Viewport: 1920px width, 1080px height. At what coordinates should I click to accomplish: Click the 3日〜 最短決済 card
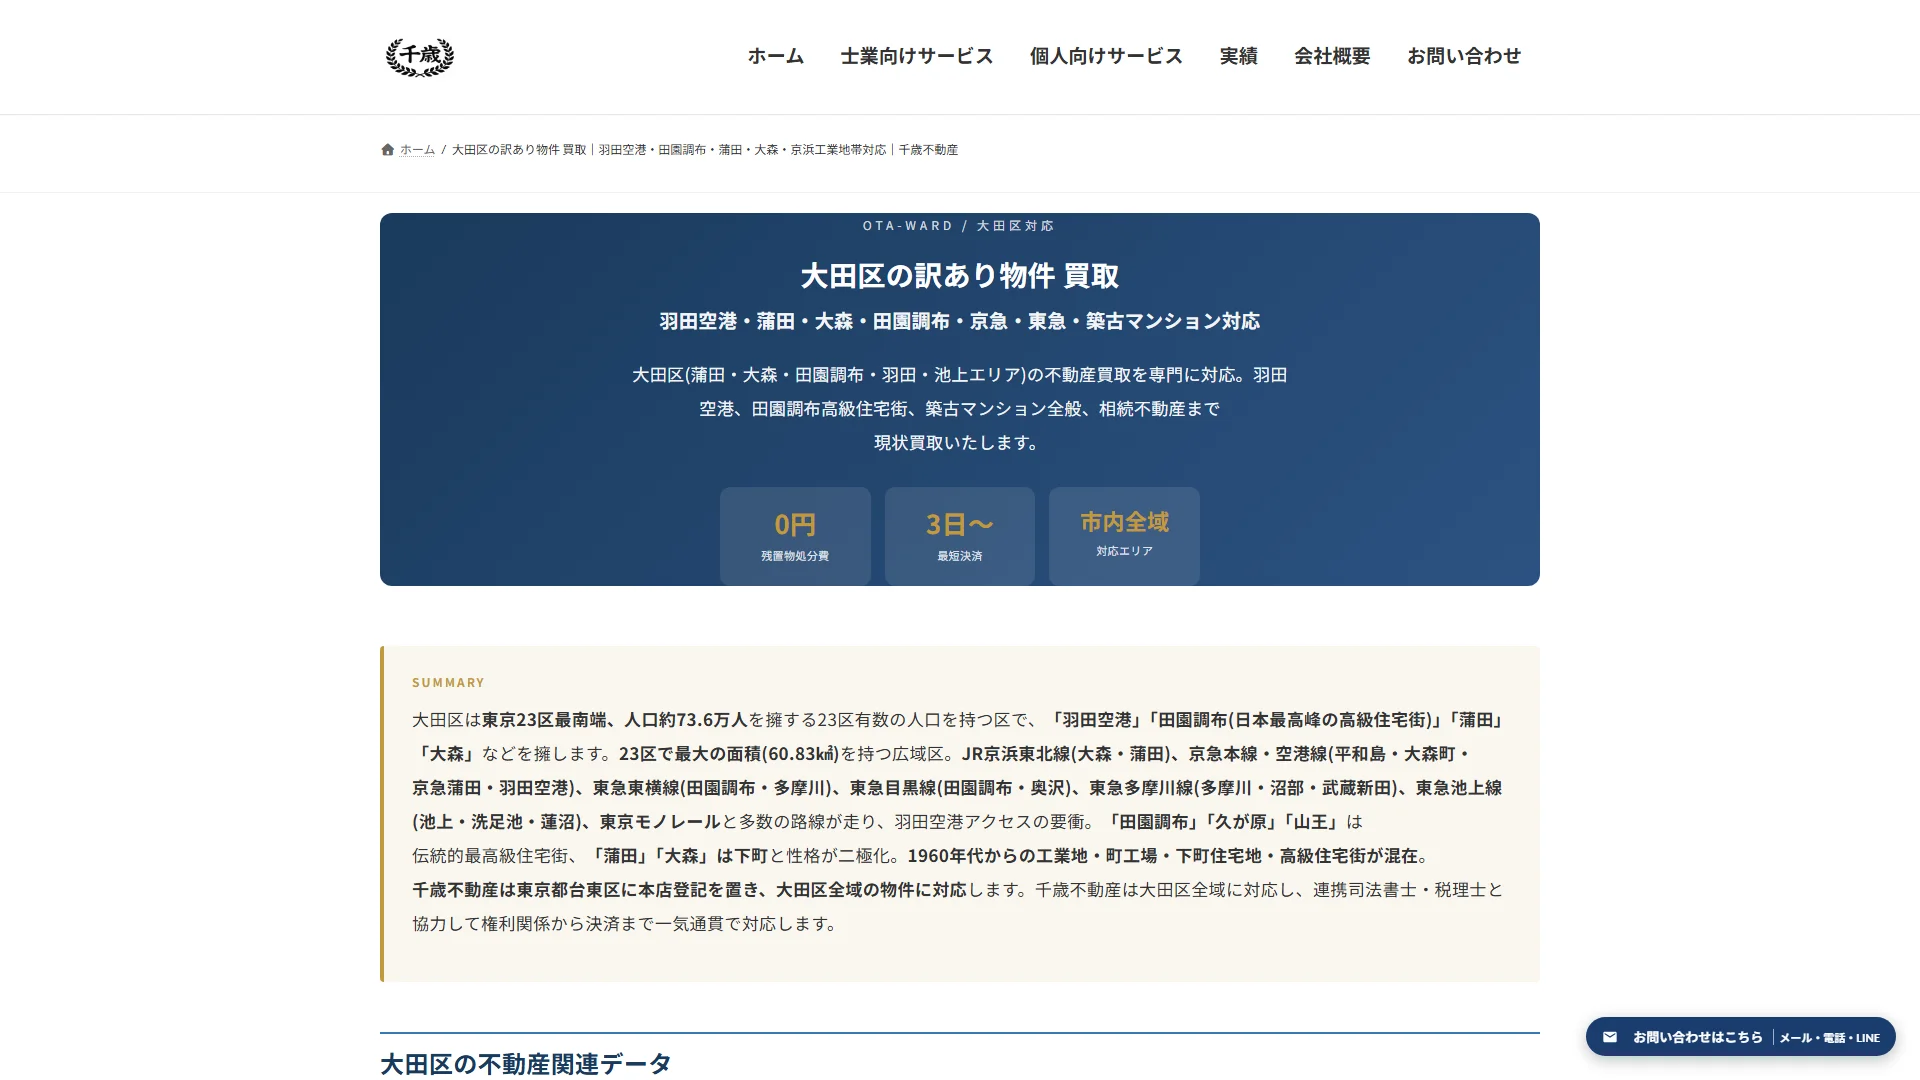tap(960, 536)
